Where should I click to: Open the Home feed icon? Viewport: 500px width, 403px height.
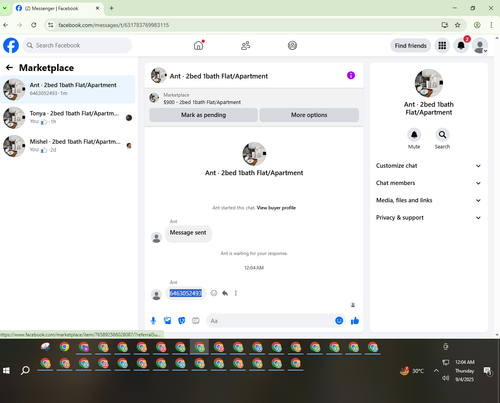[199, 45]
